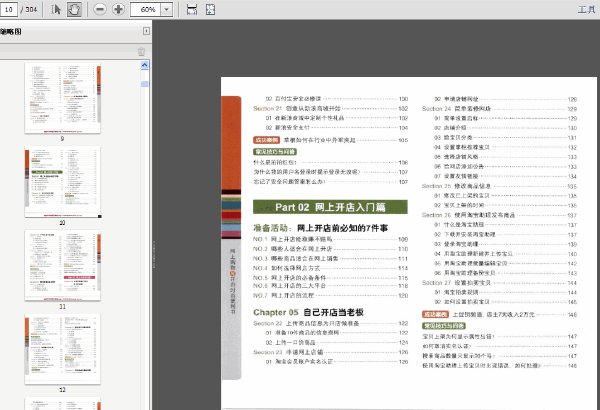Collapse the thumbnails panel with arrow button
This screenshot has height=410, width=600.
pos(146,31)
